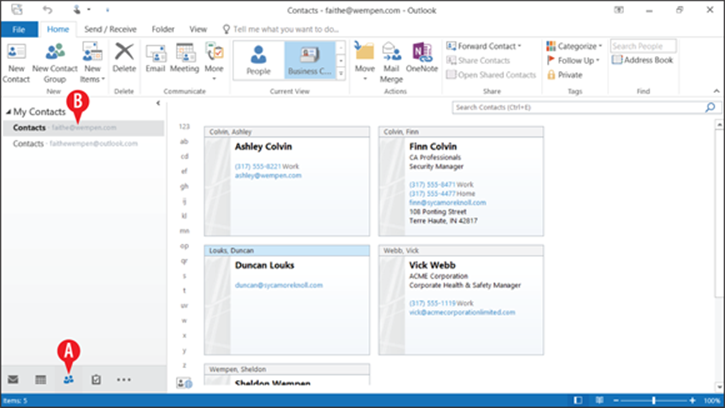Open the More communicate options
The height and width of the screenshot is (408, 725).
click(214, 62)
